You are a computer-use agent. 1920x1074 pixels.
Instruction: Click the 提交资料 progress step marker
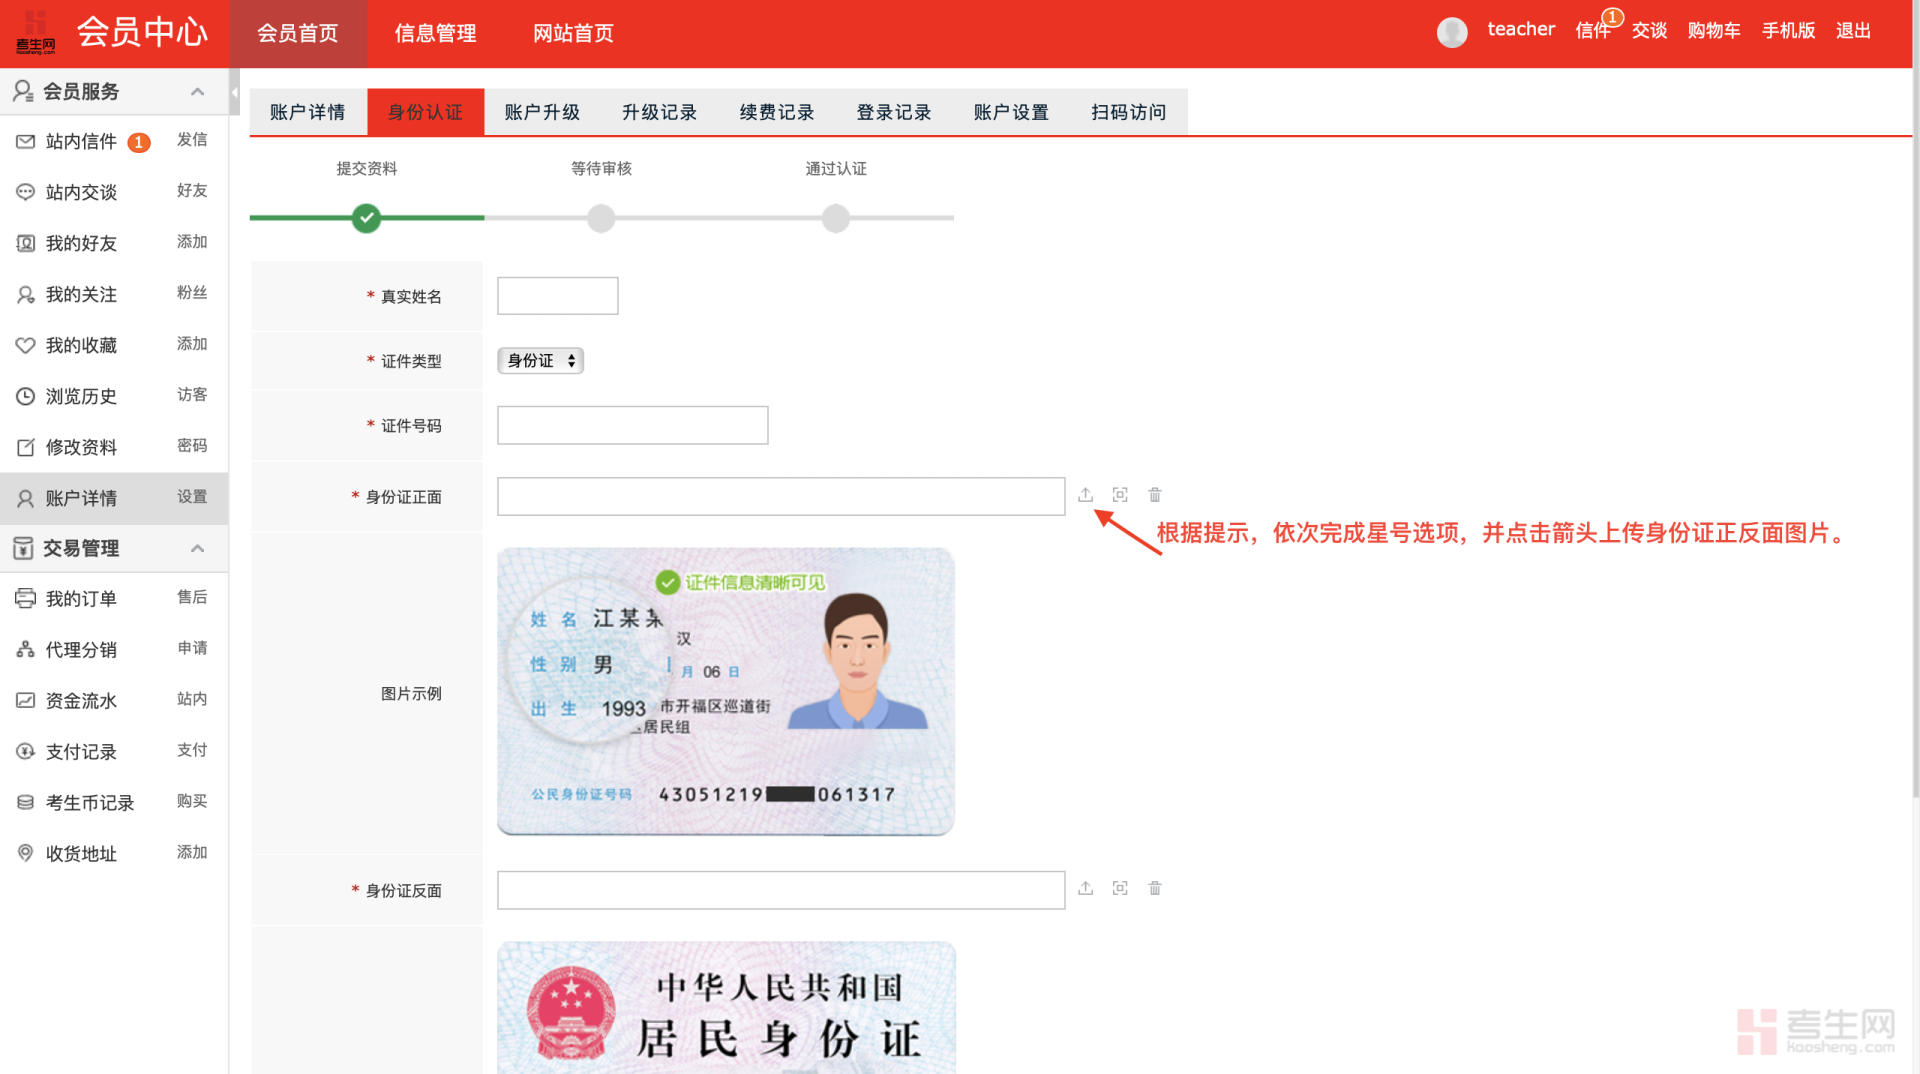click(x=366, y=218)
